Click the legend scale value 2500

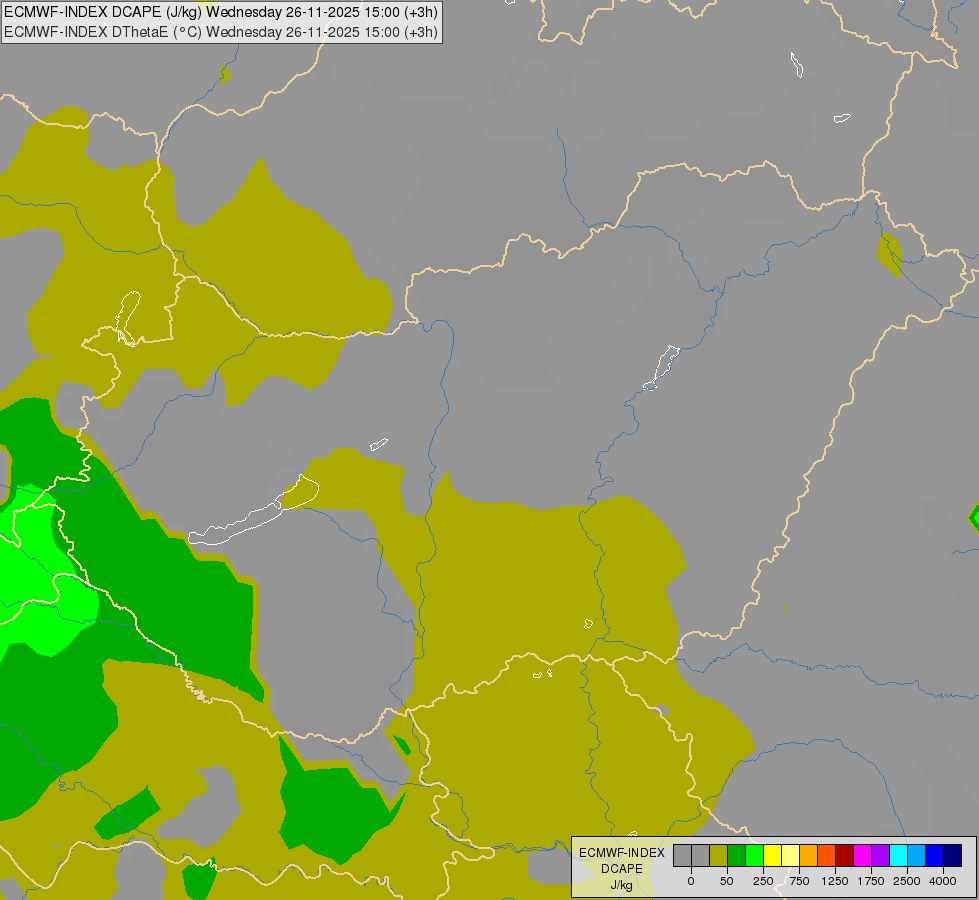pos(907,881)
